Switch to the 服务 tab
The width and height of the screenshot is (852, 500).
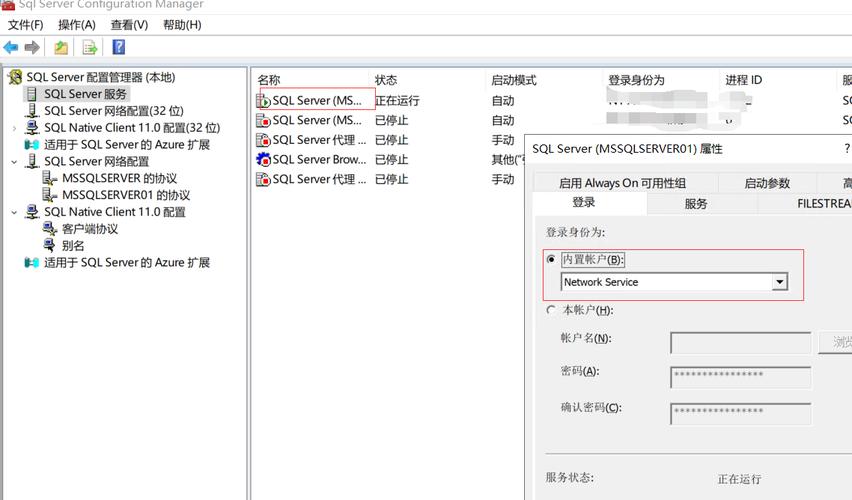tap(702, 204)
